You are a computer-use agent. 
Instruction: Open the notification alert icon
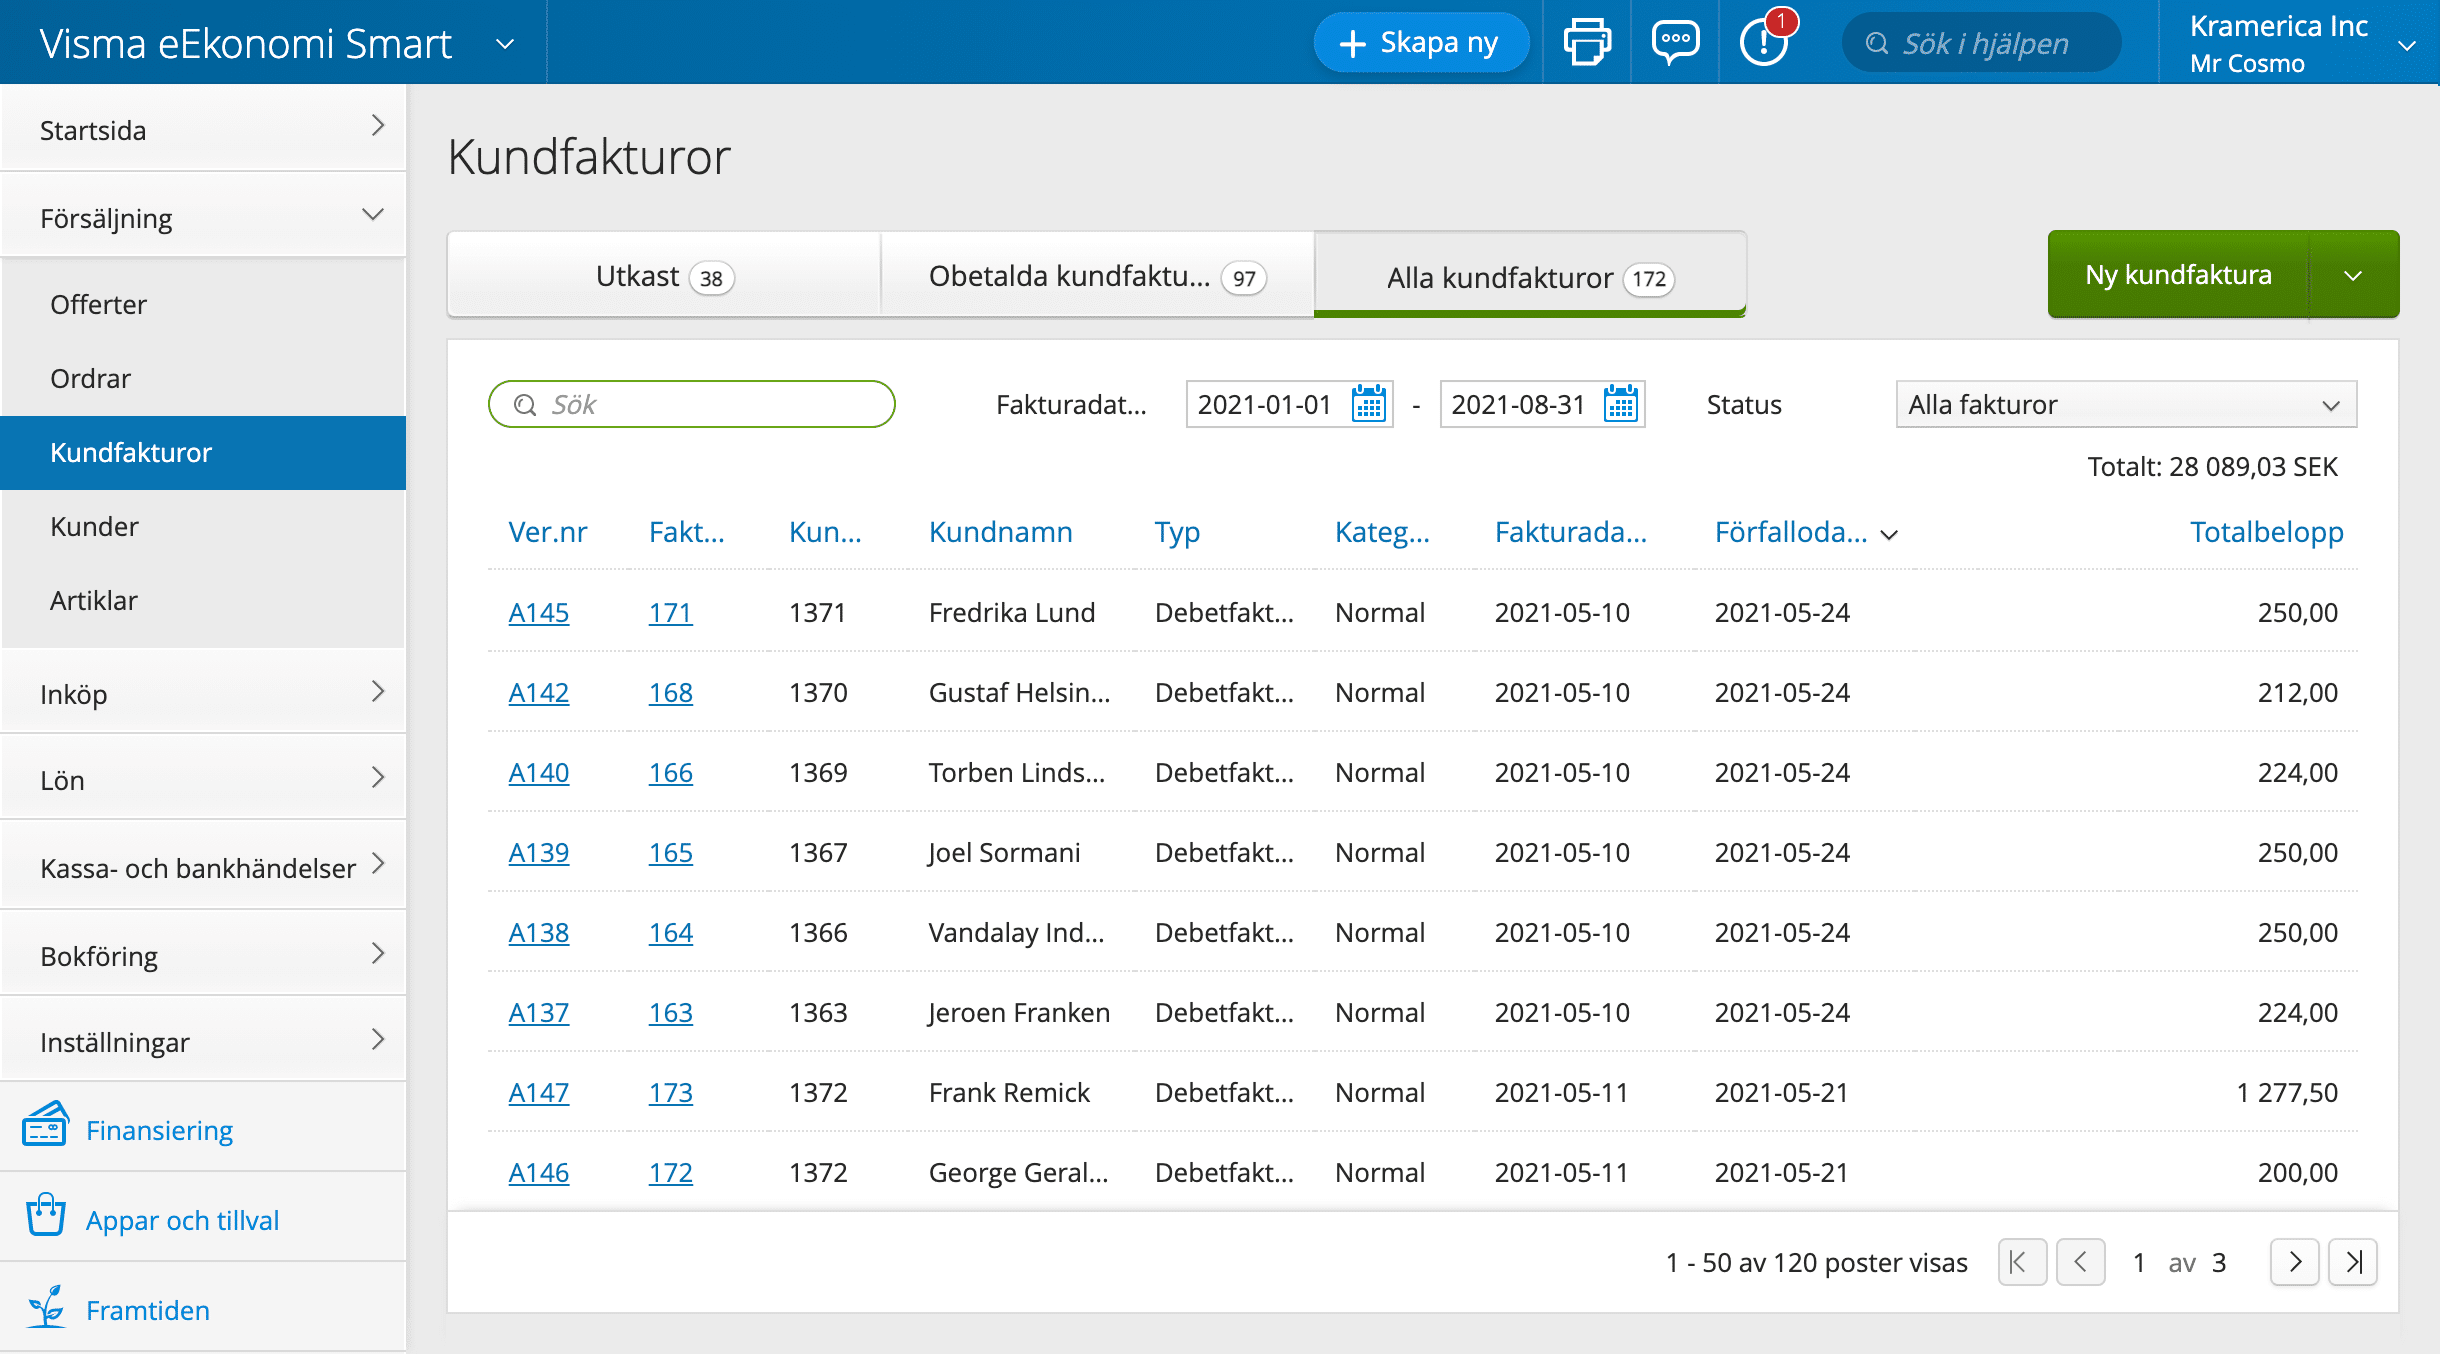point(1765,42)
